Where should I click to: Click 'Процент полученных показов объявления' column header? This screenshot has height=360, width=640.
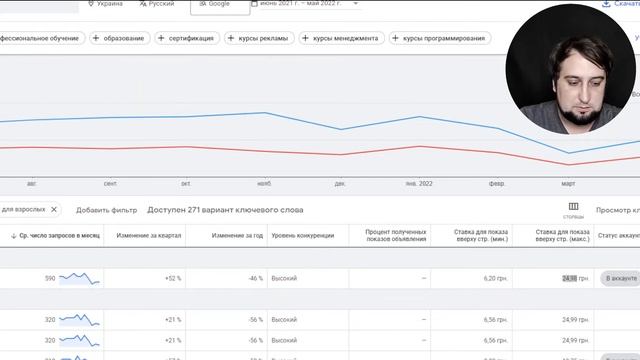pos(396,236)
